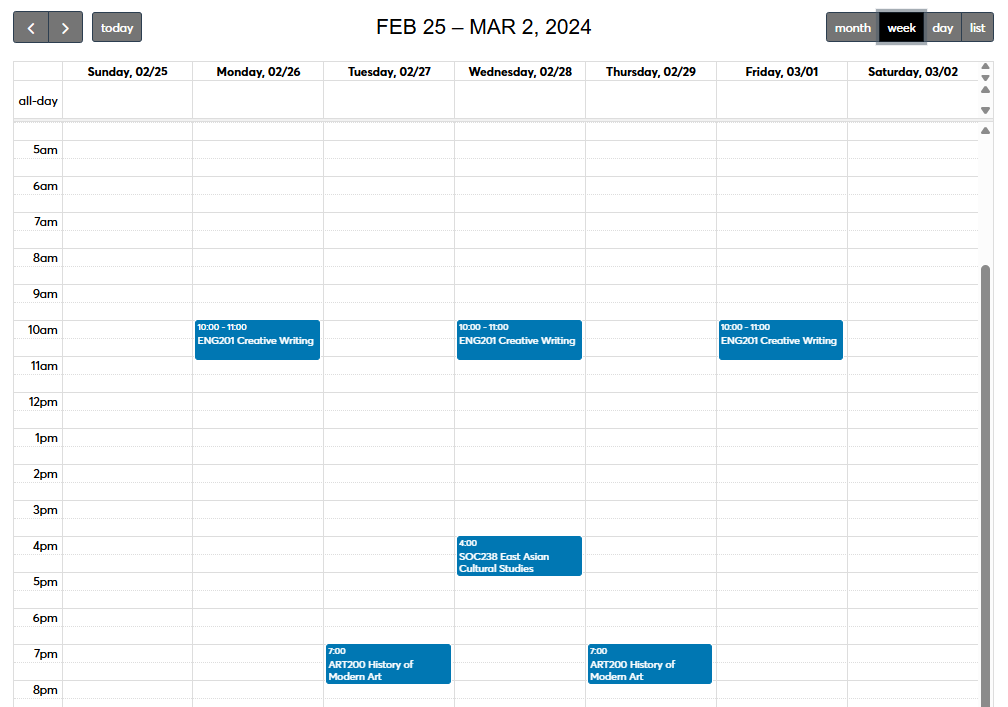Open Tuesday's ART200 History of Modern Art event
The width and height of the screenshot is (1008, 707).
pos(388,664)
